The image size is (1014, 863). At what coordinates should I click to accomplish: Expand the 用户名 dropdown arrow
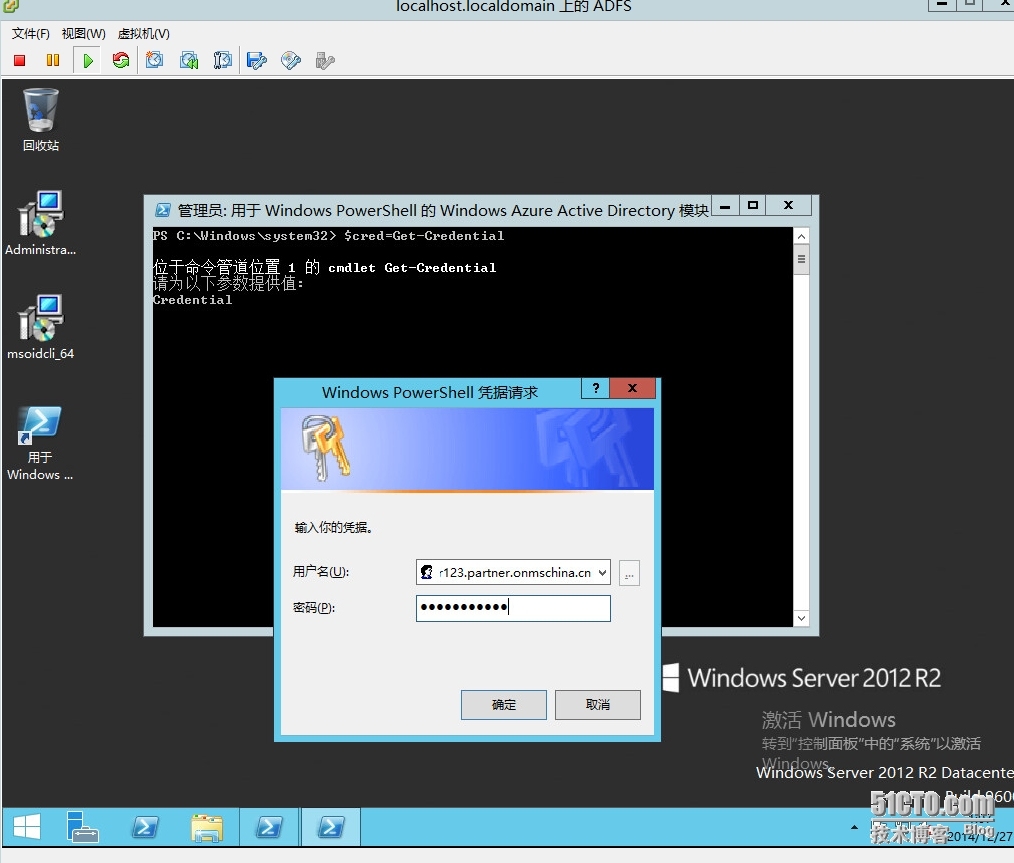[x=602, y=573]
